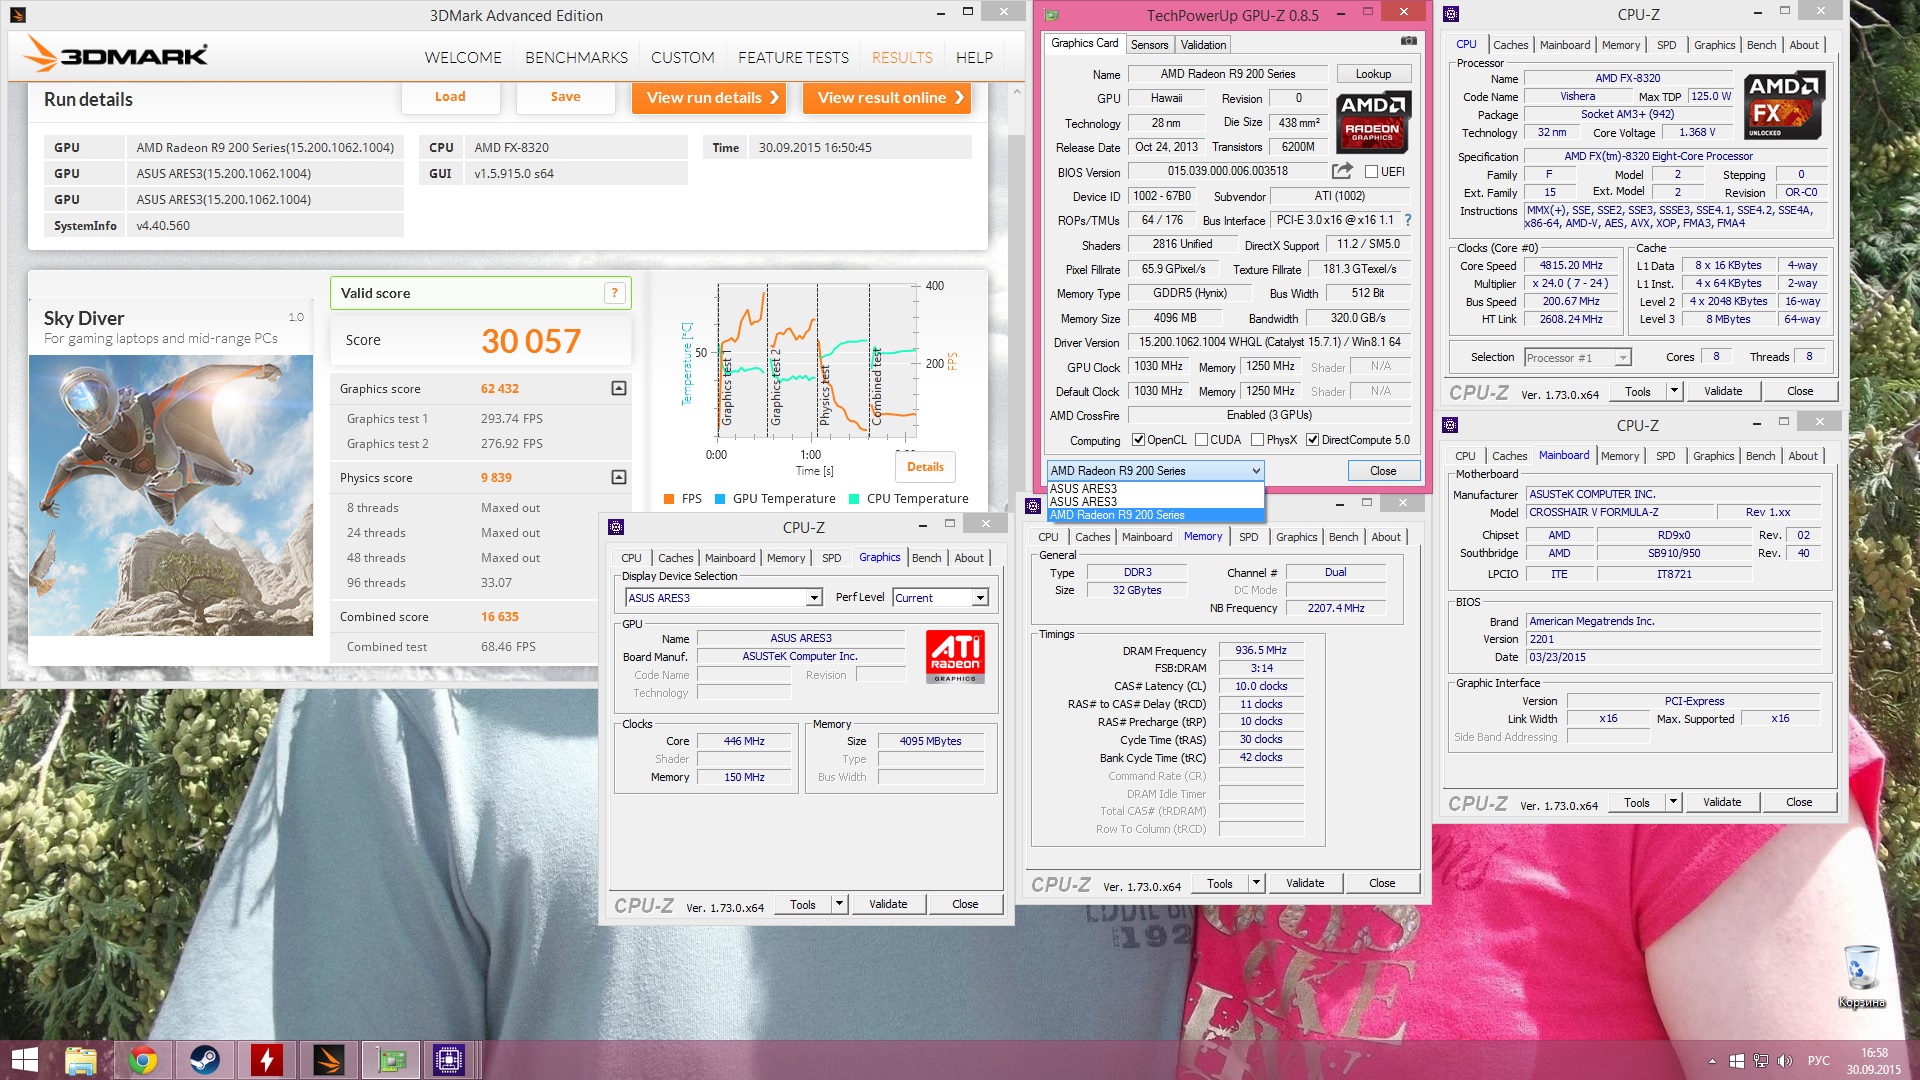Collapse the Physics score section
1920x1080 pixels.
(619, 477)
